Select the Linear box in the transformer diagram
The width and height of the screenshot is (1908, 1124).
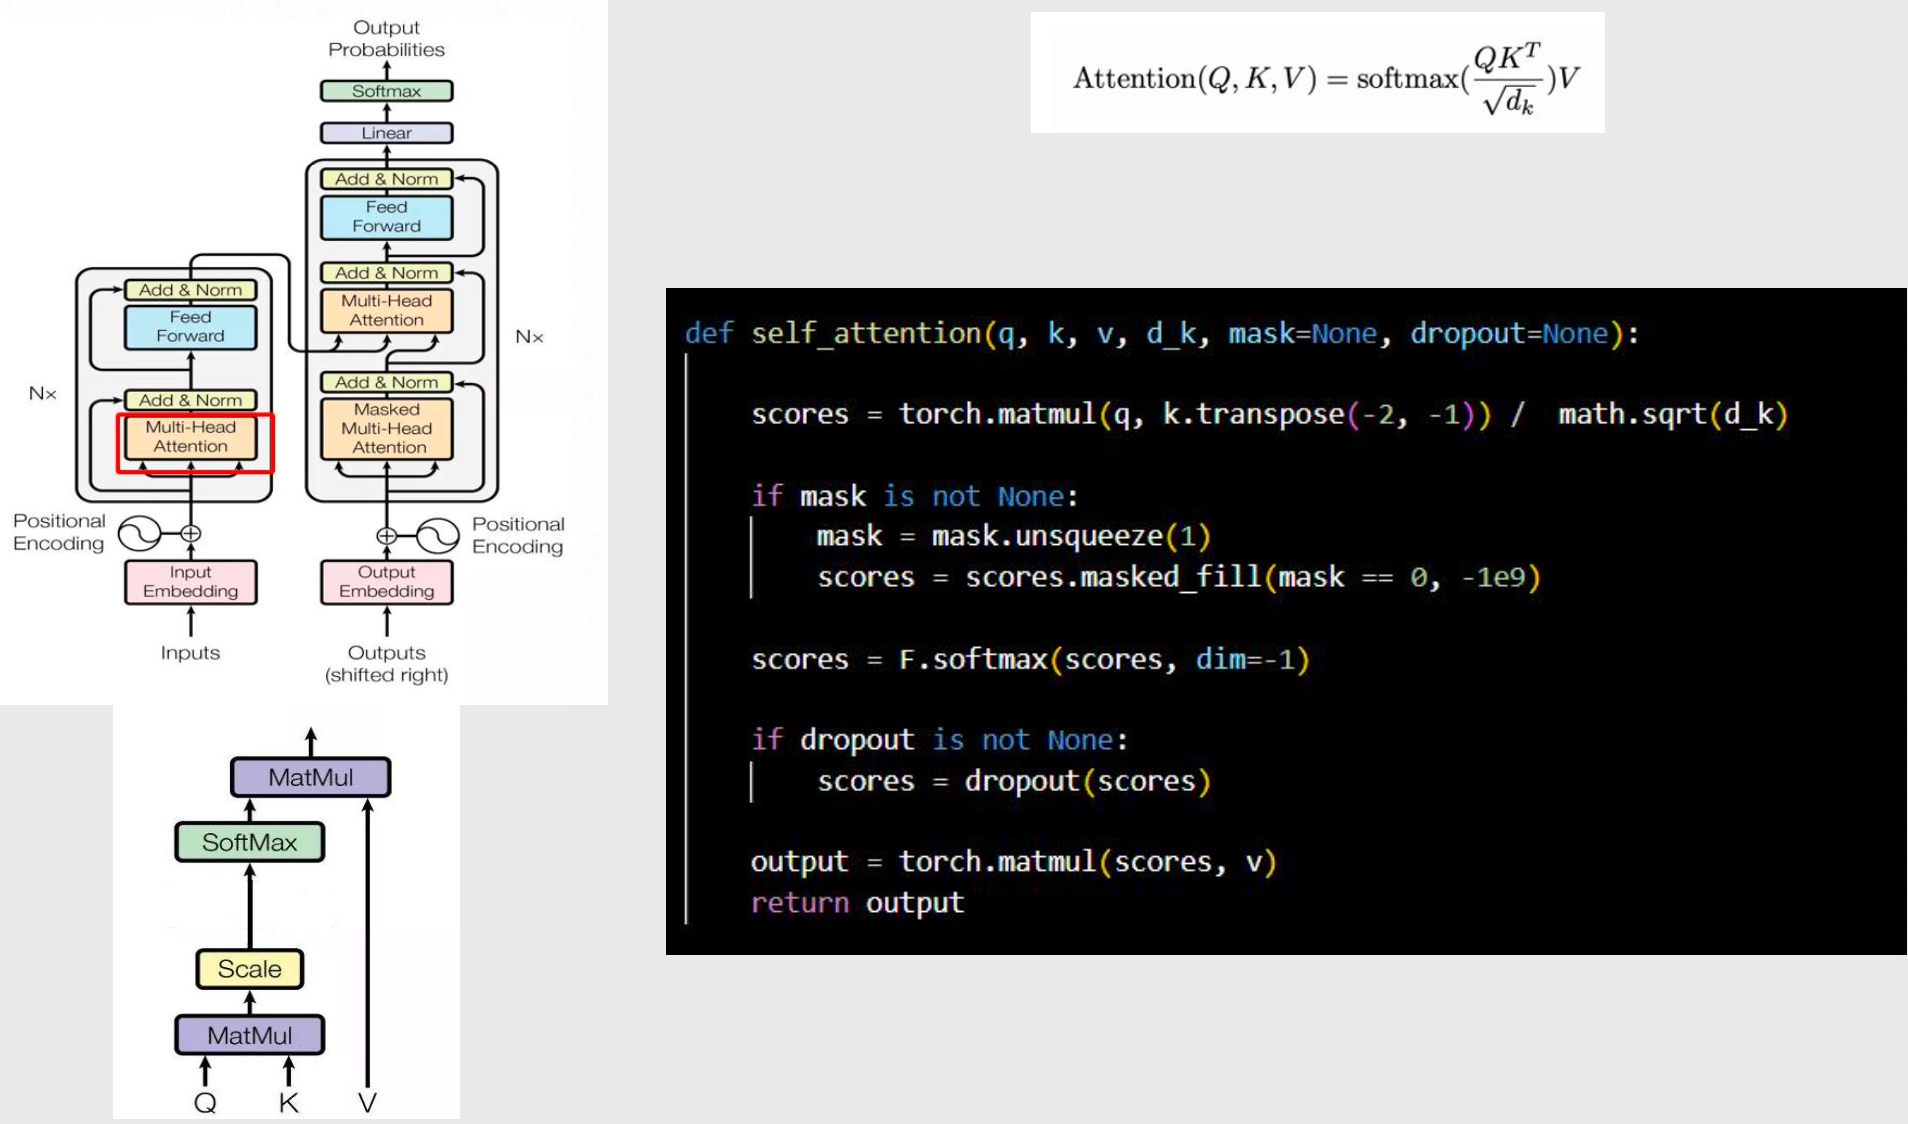(x=386, y=133)
